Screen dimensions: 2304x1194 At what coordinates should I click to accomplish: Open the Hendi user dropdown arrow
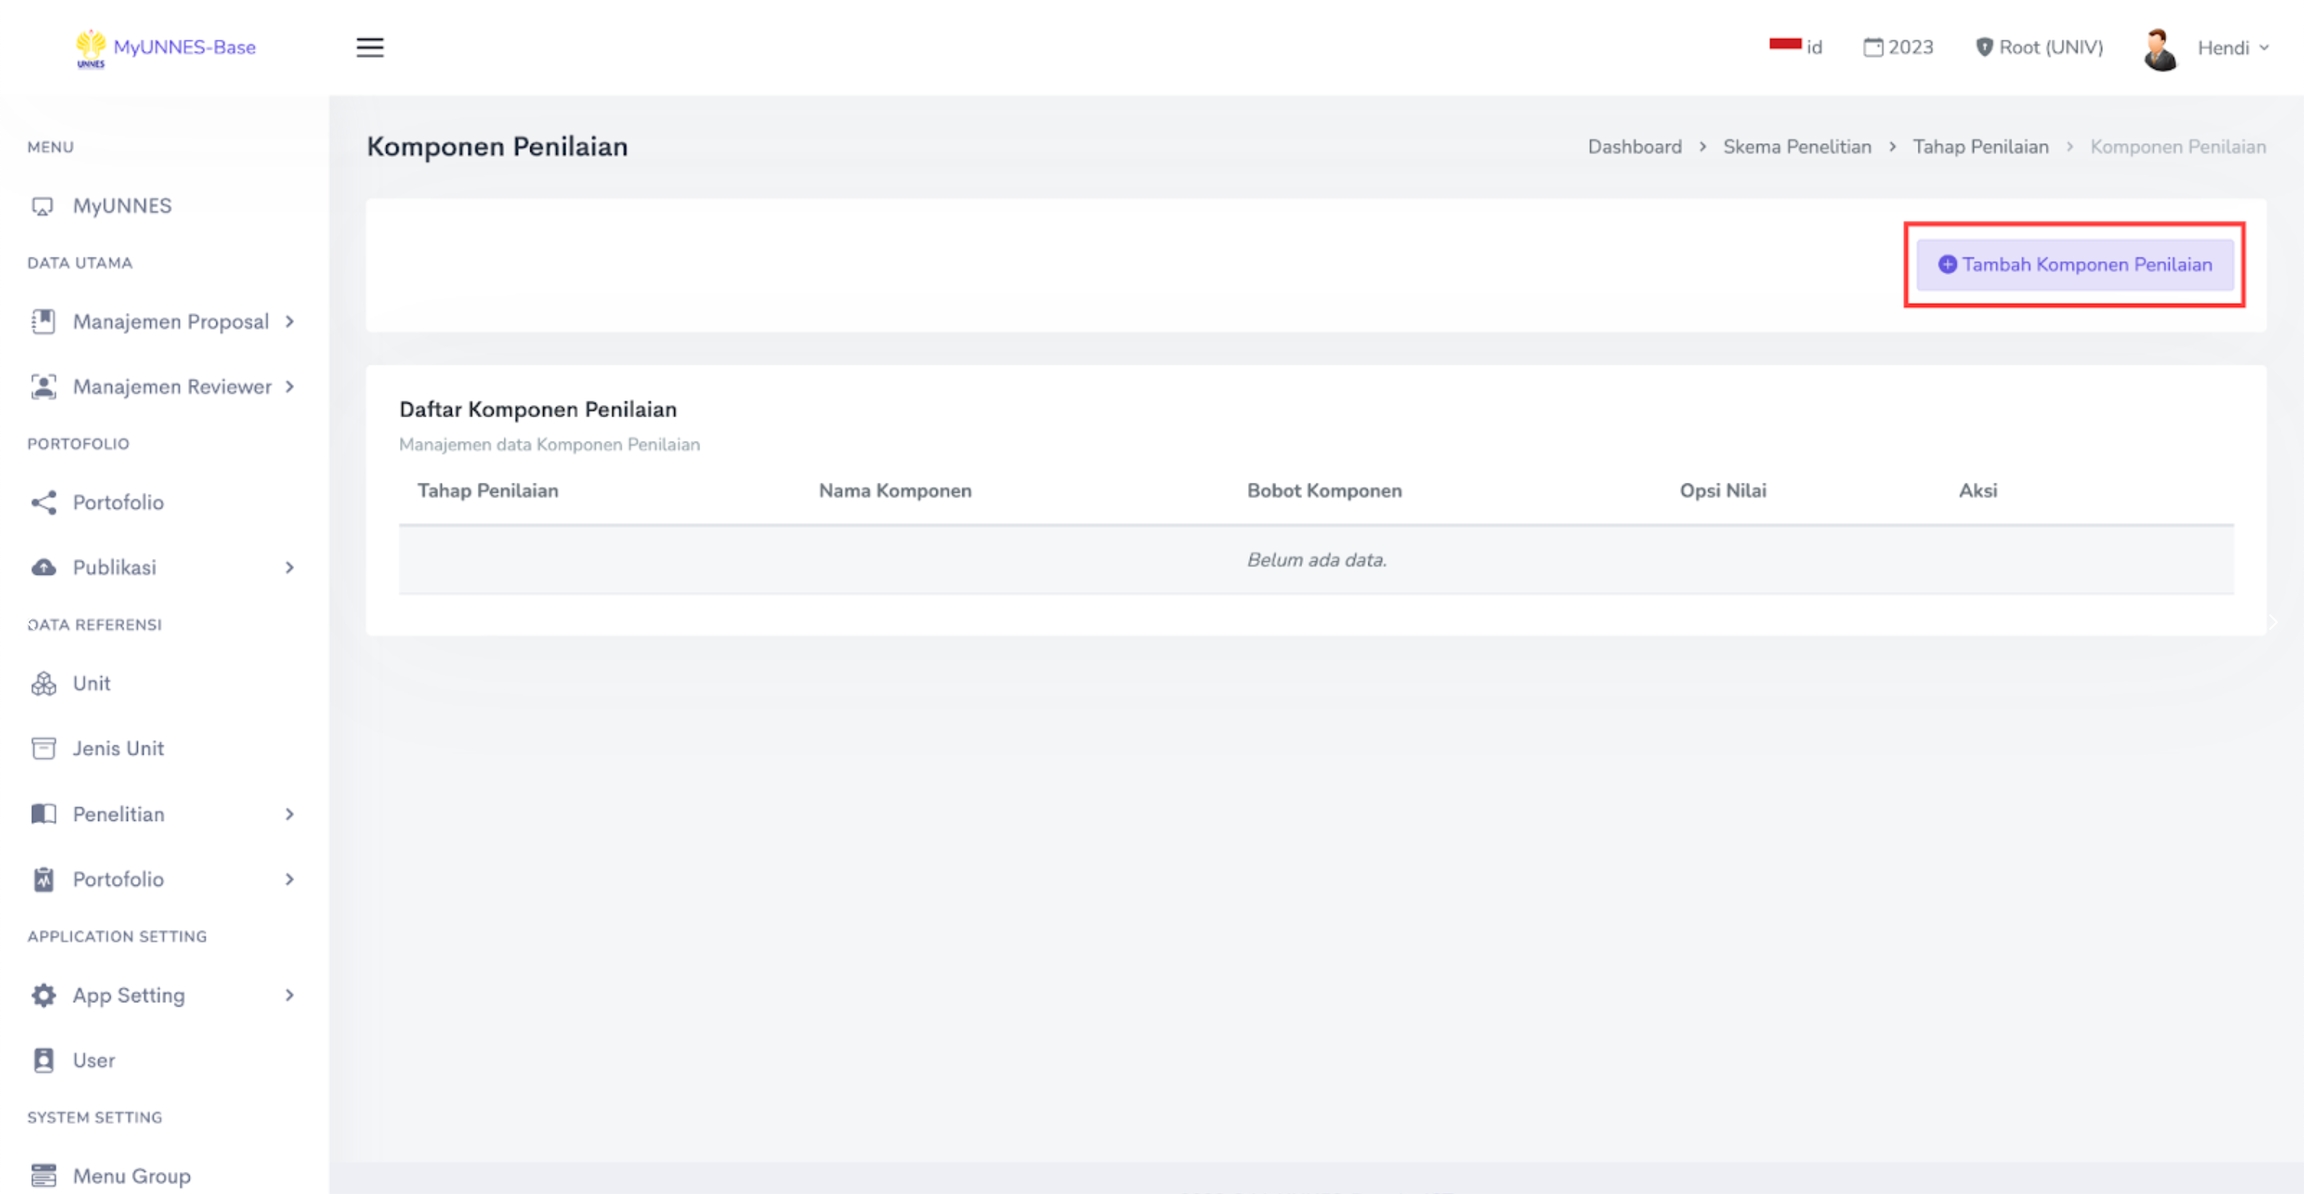tap(2264, 48)
